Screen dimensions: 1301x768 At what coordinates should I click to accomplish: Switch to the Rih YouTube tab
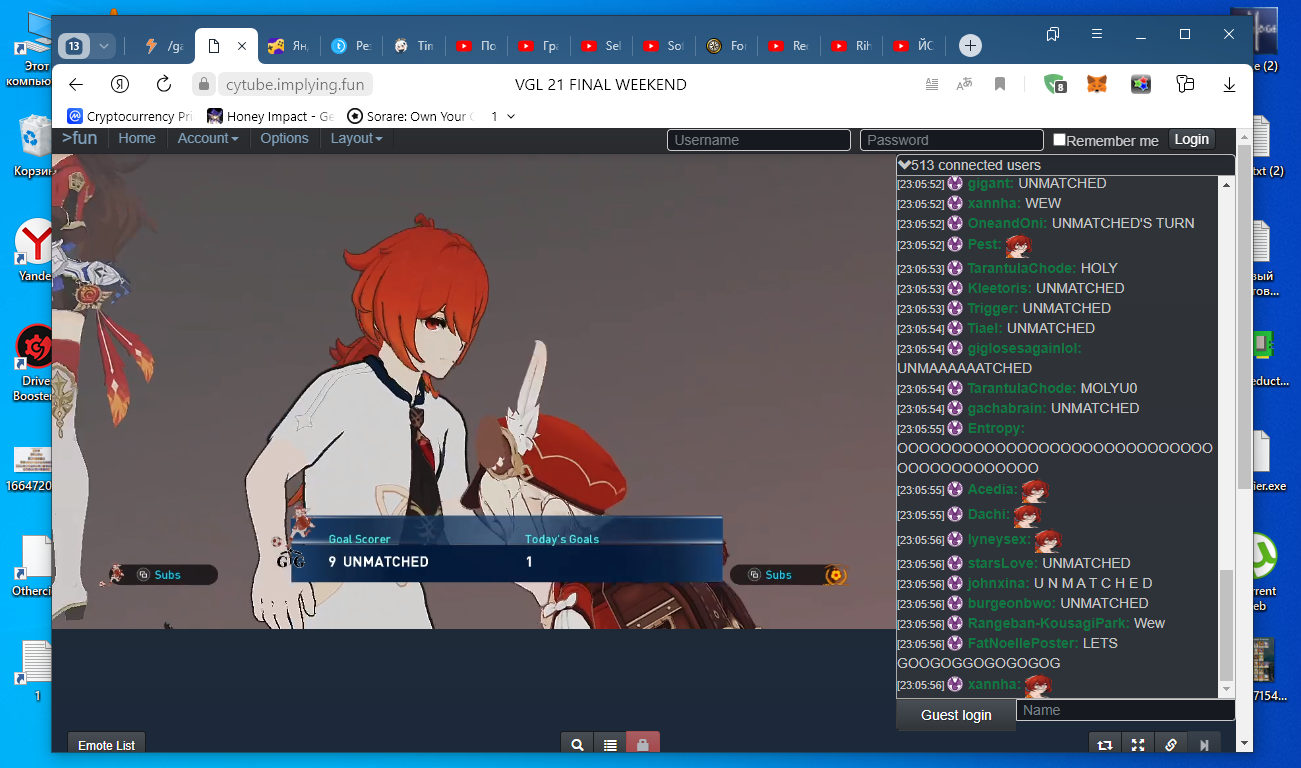pyautogui.click(x=851, y=46)
